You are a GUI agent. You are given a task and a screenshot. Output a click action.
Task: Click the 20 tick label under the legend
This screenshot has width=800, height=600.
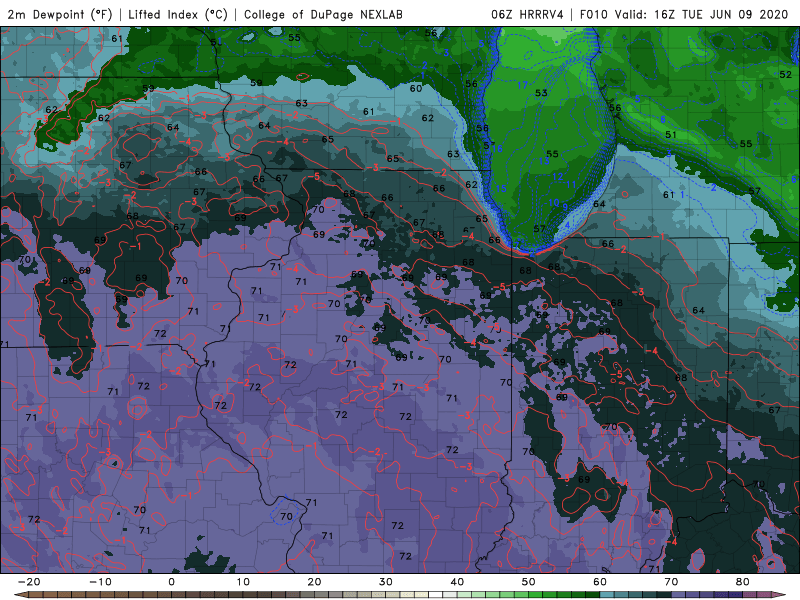[314, 582]
